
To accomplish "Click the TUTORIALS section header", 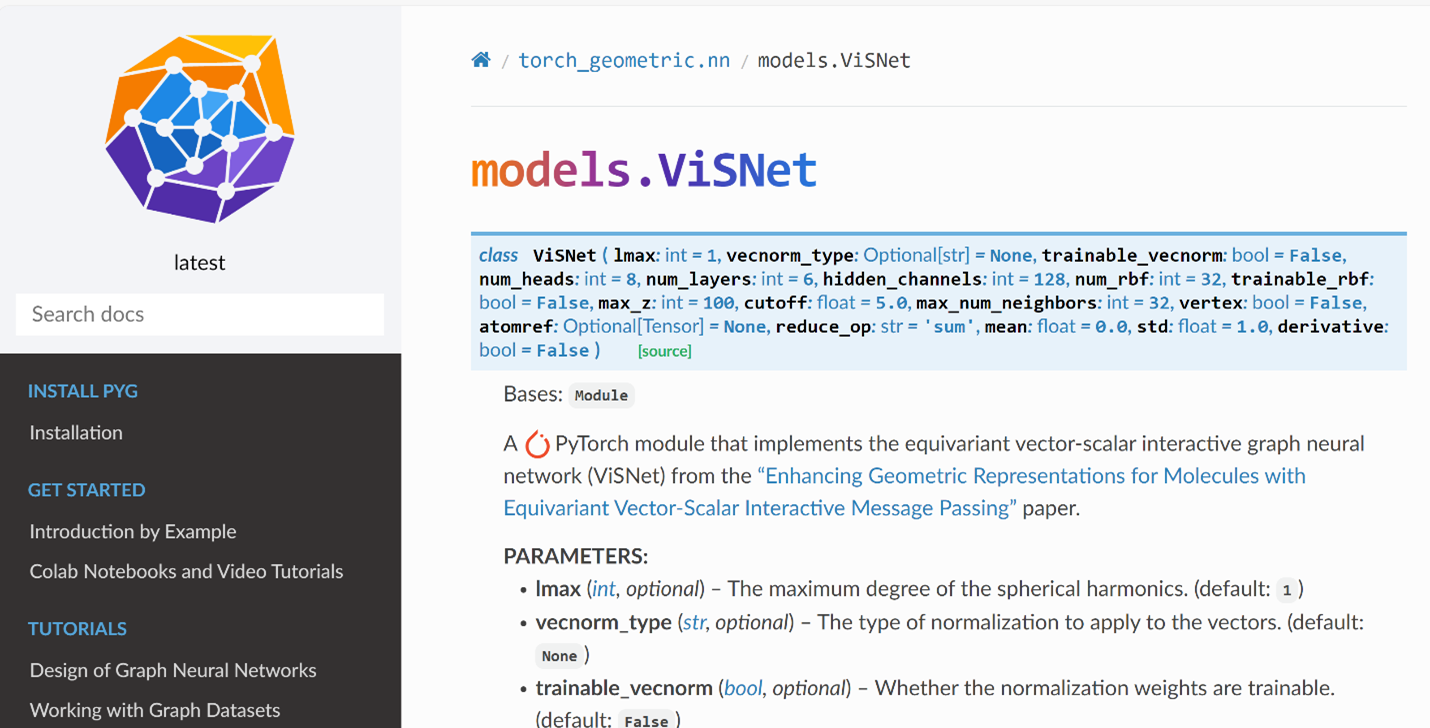I will click(77, 628).
